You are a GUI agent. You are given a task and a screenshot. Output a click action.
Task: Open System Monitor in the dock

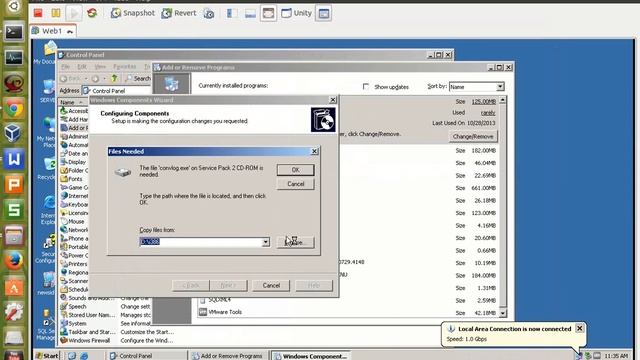tap(14, 58)
